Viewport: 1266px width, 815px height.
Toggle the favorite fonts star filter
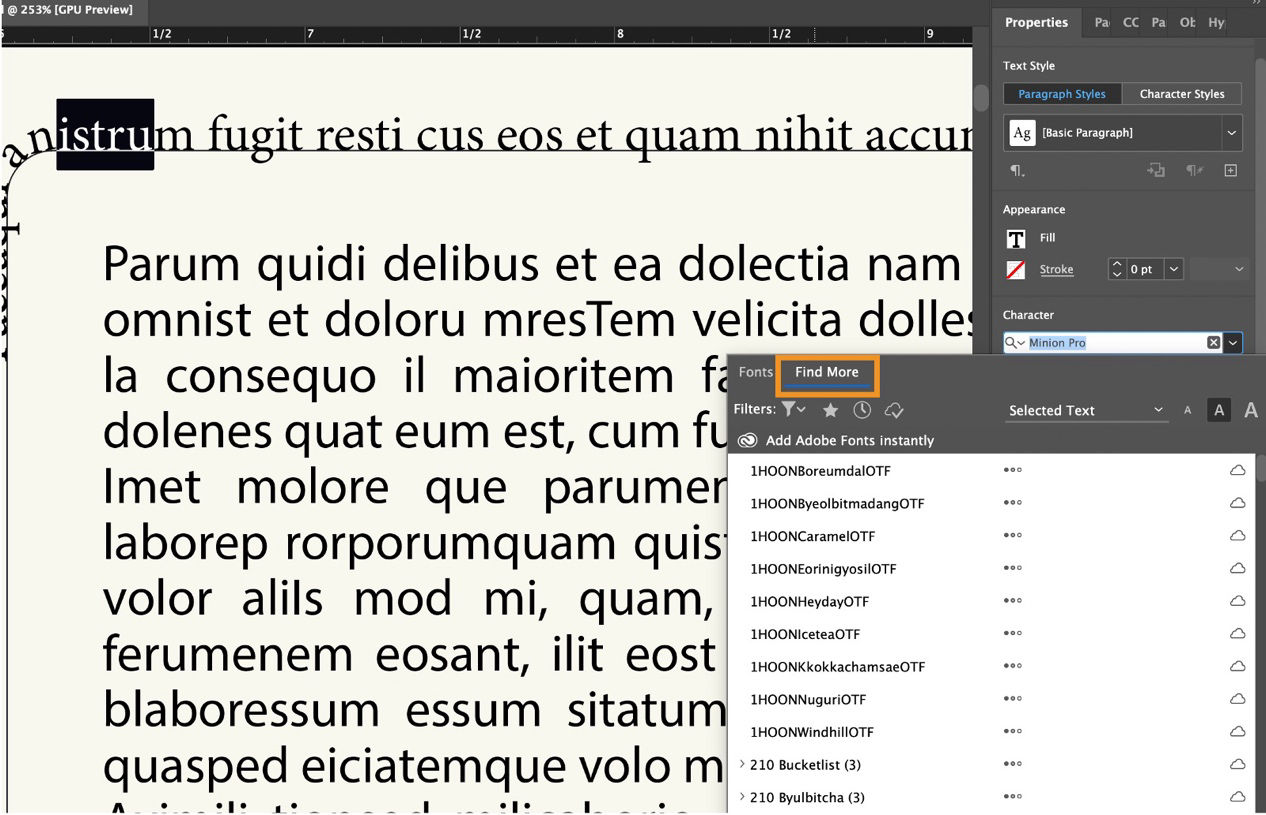tap(830, 410)
